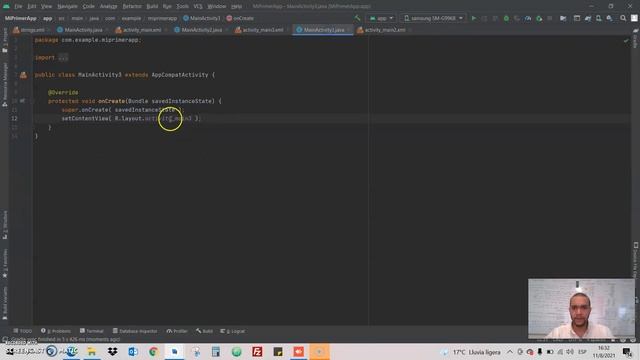The width and height of the screenshot is (640, 360).
Task: Open the Filezilla icon in the taskbar
Action: [257, 351]
